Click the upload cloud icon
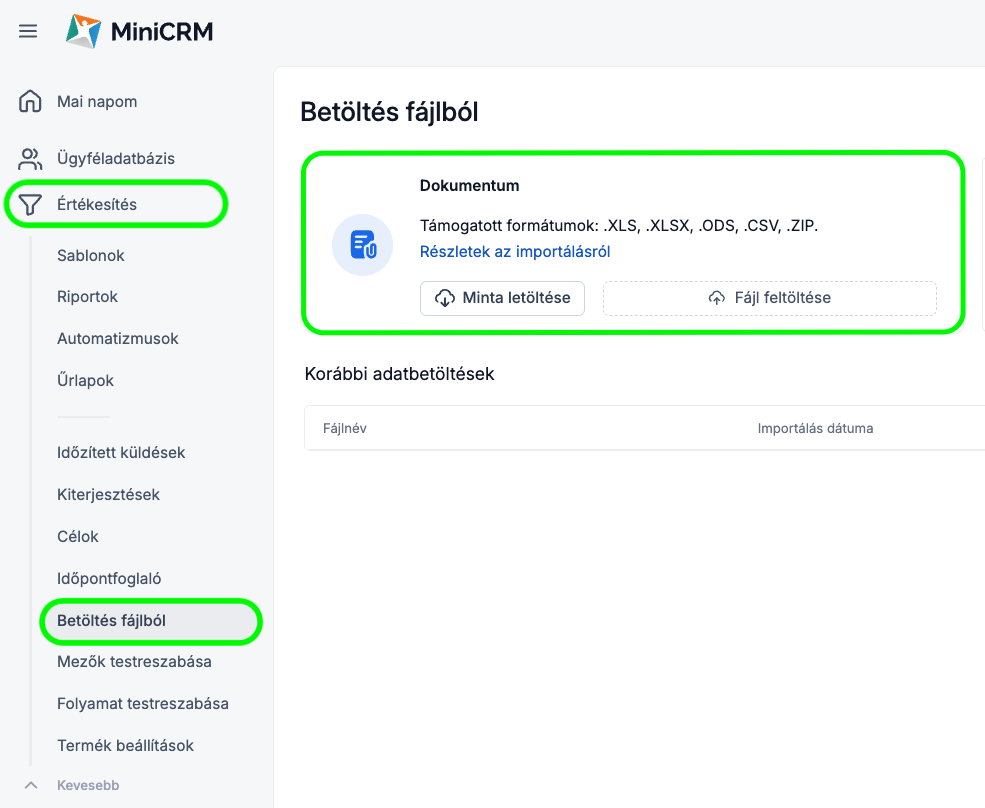Viewport: 985px width, 808px height. tap(716, 298)
